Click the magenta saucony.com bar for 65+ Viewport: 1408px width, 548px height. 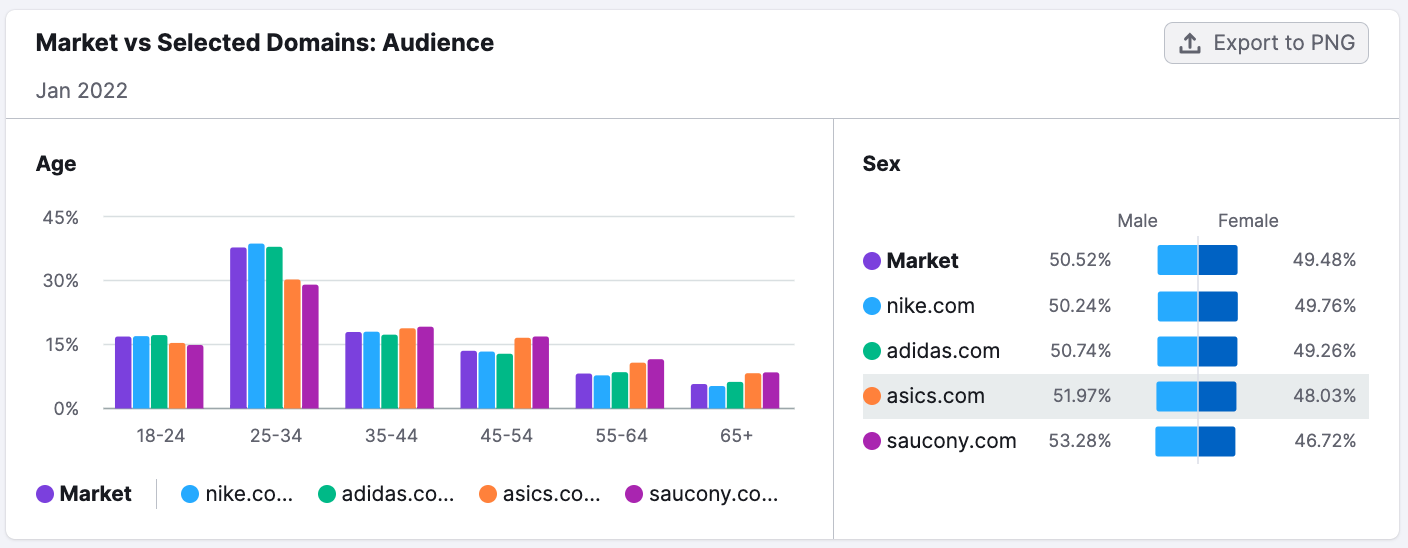pos(771,390)
